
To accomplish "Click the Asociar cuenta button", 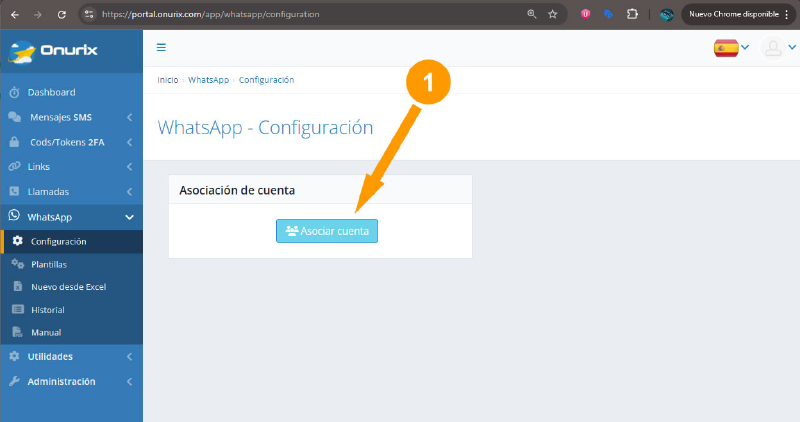I will point(327,231).
